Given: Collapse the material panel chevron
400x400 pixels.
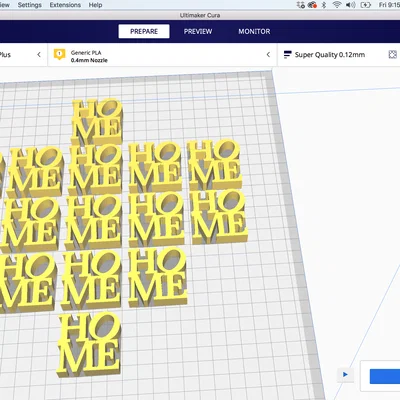Looking at the screenshot, I should click(268, 55).
